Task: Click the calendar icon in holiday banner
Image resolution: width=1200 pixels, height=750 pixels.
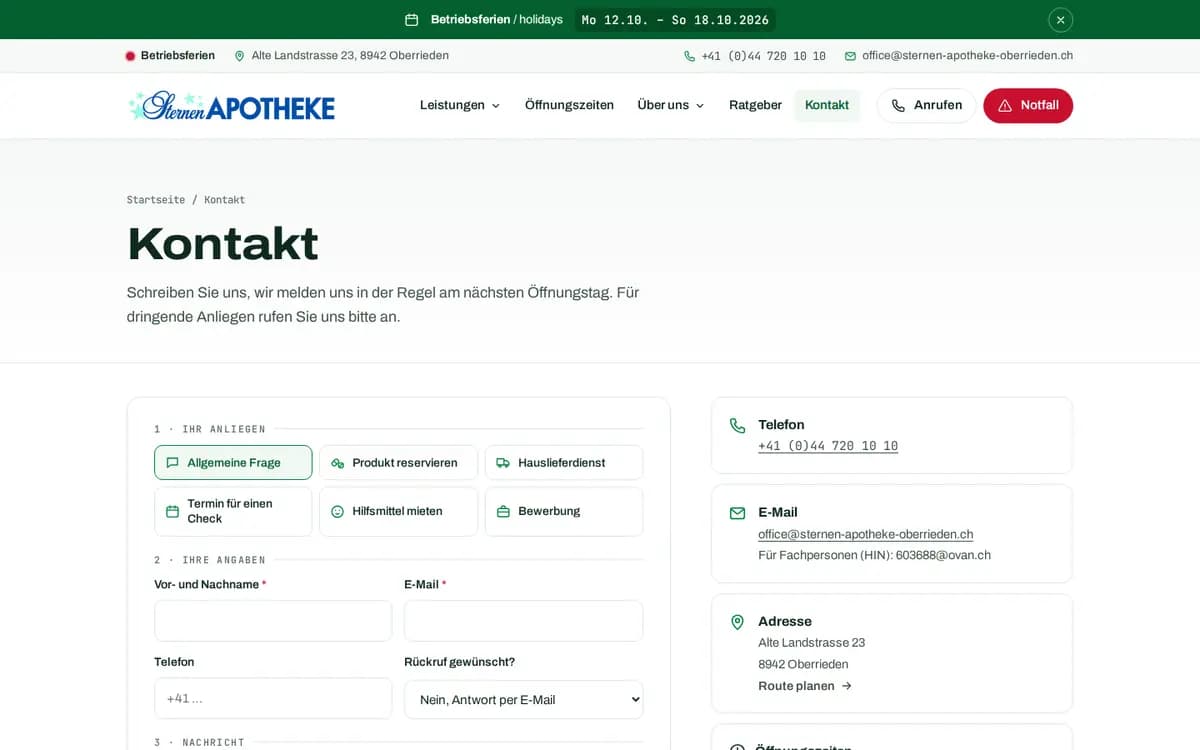Action: 411,20
